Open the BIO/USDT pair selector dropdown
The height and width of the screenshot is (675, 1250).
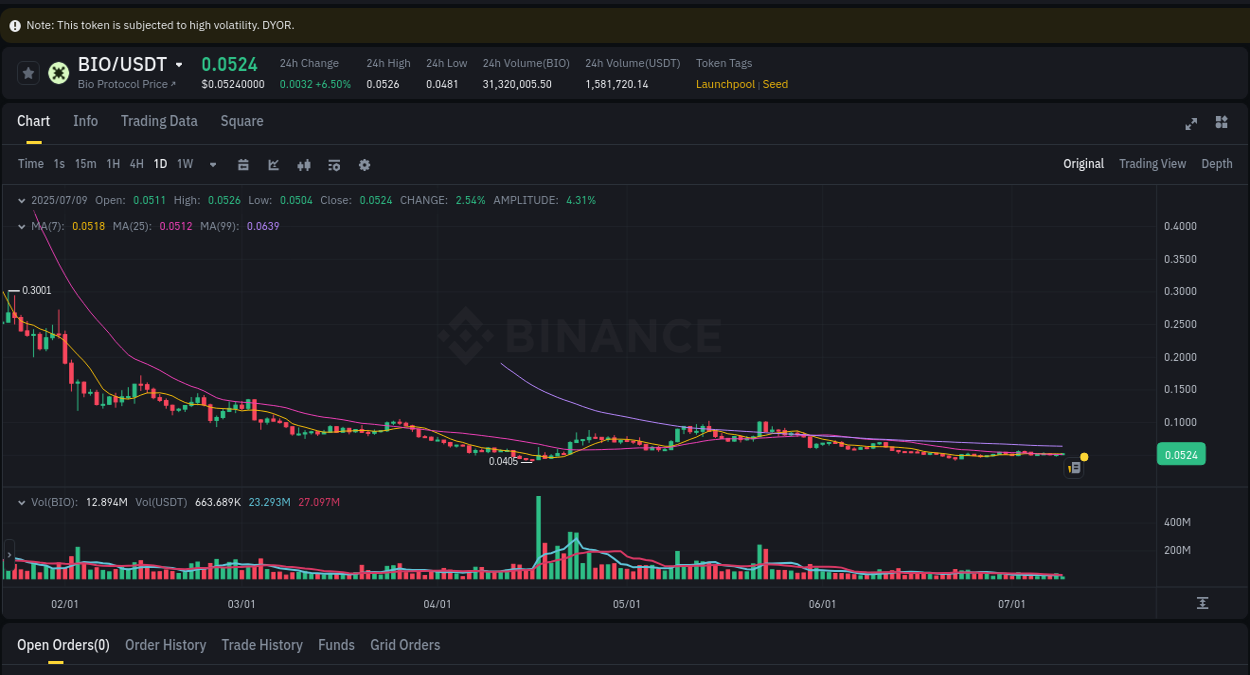coord(178,64)
